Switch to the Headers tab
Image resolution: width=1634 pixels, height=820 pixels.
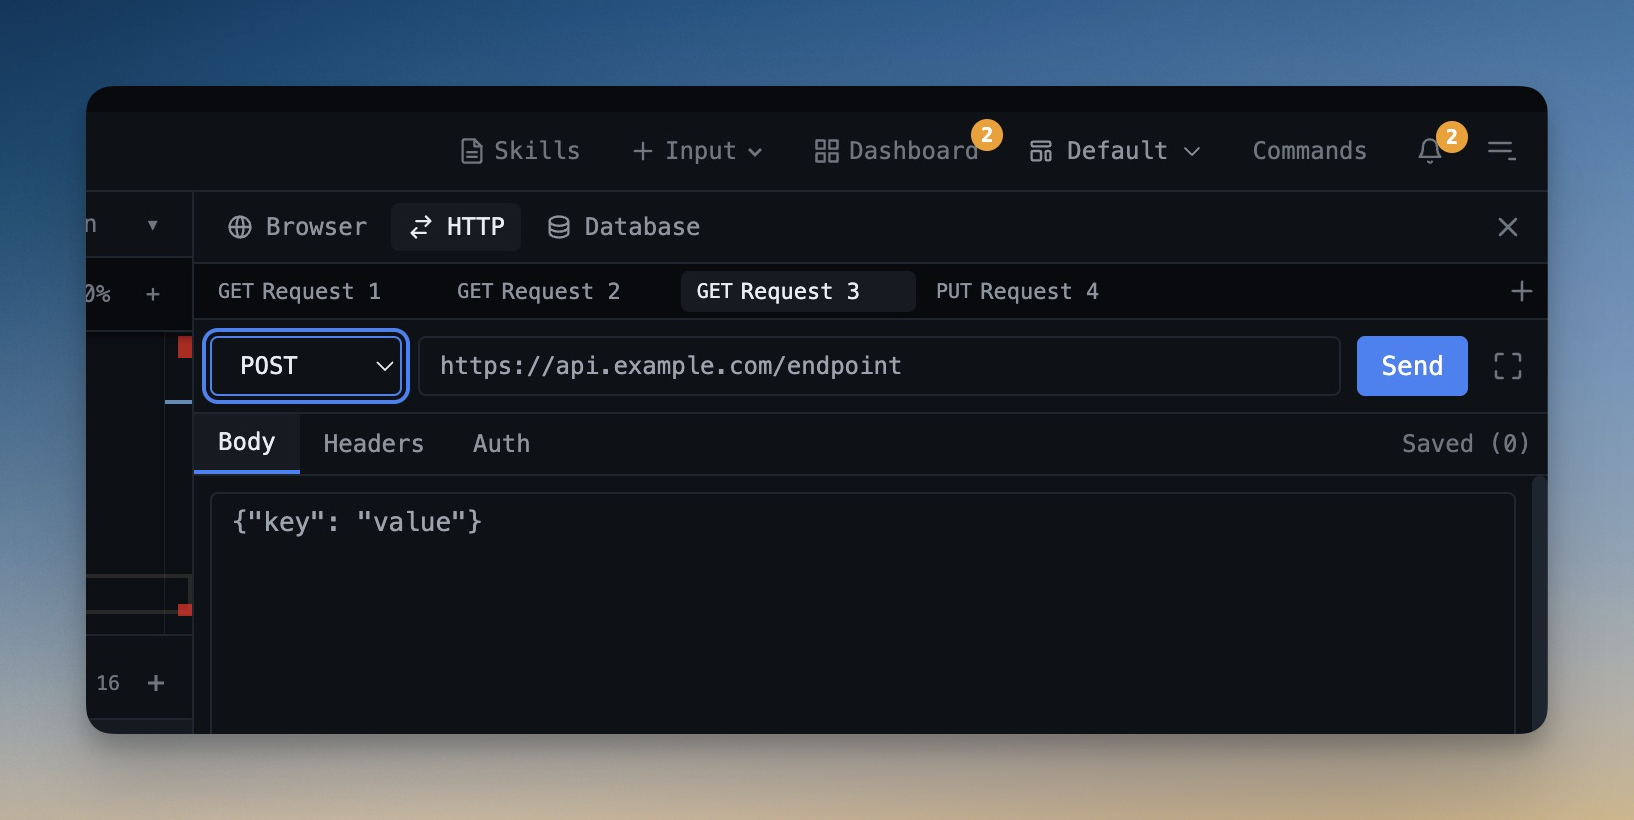tap(373, 443)
